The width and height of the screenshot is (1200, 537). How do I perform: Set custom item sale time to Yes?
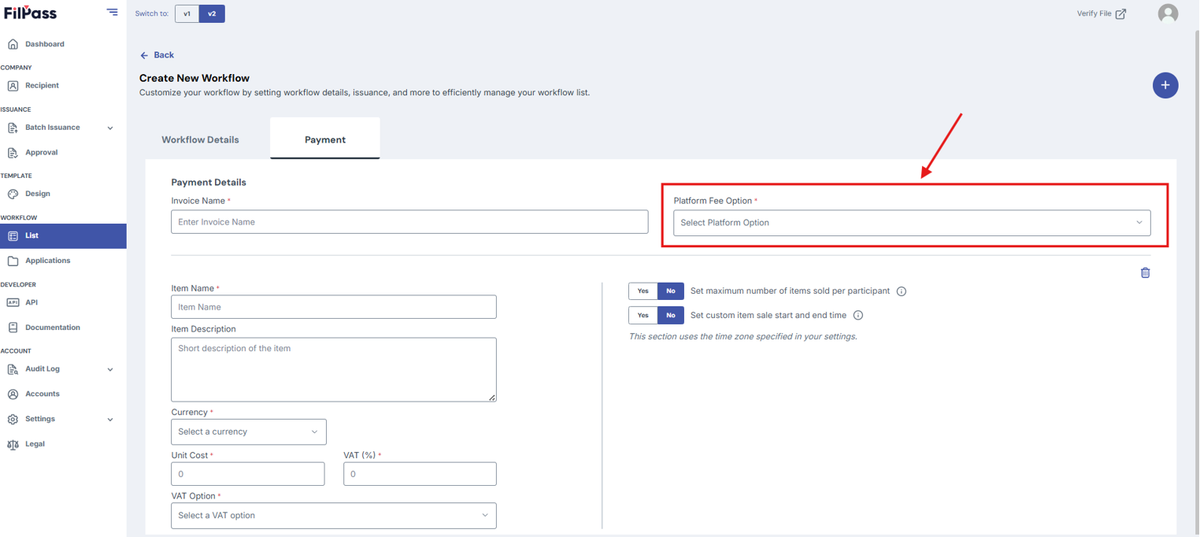click(643, 315)
